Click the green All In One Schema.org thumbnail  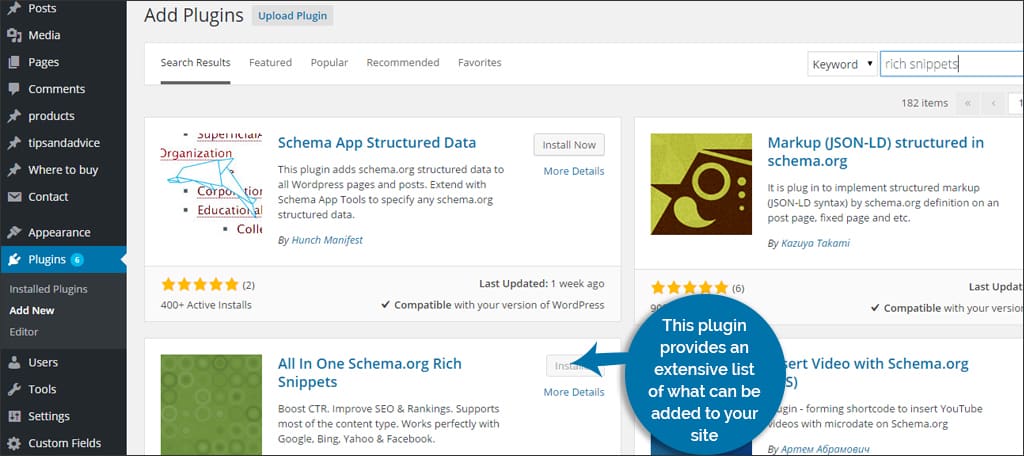[x=211, y=405]
